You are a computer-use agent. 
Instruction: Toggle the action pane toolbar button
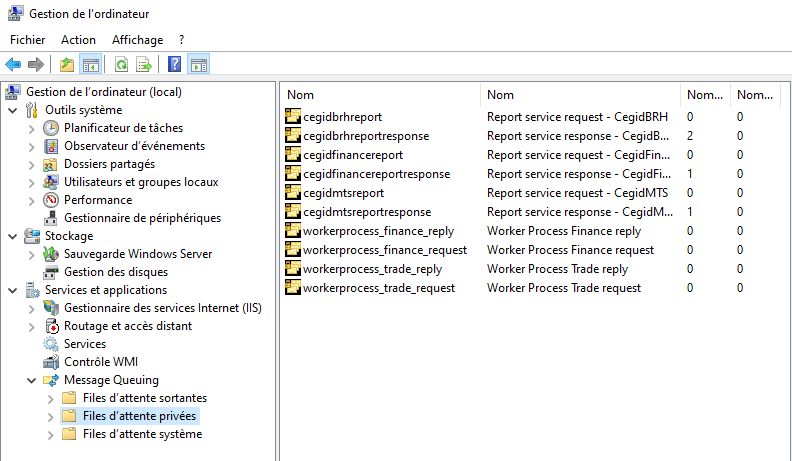198,65
